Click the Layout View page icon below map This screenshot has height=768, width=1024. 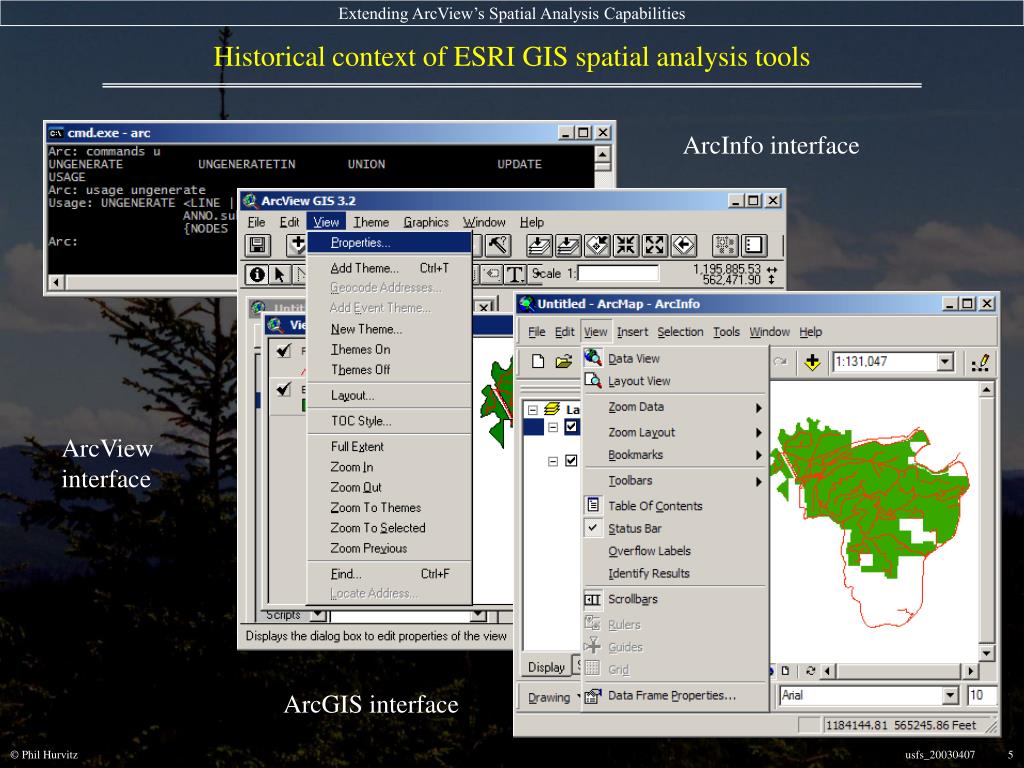click(786, 671)
